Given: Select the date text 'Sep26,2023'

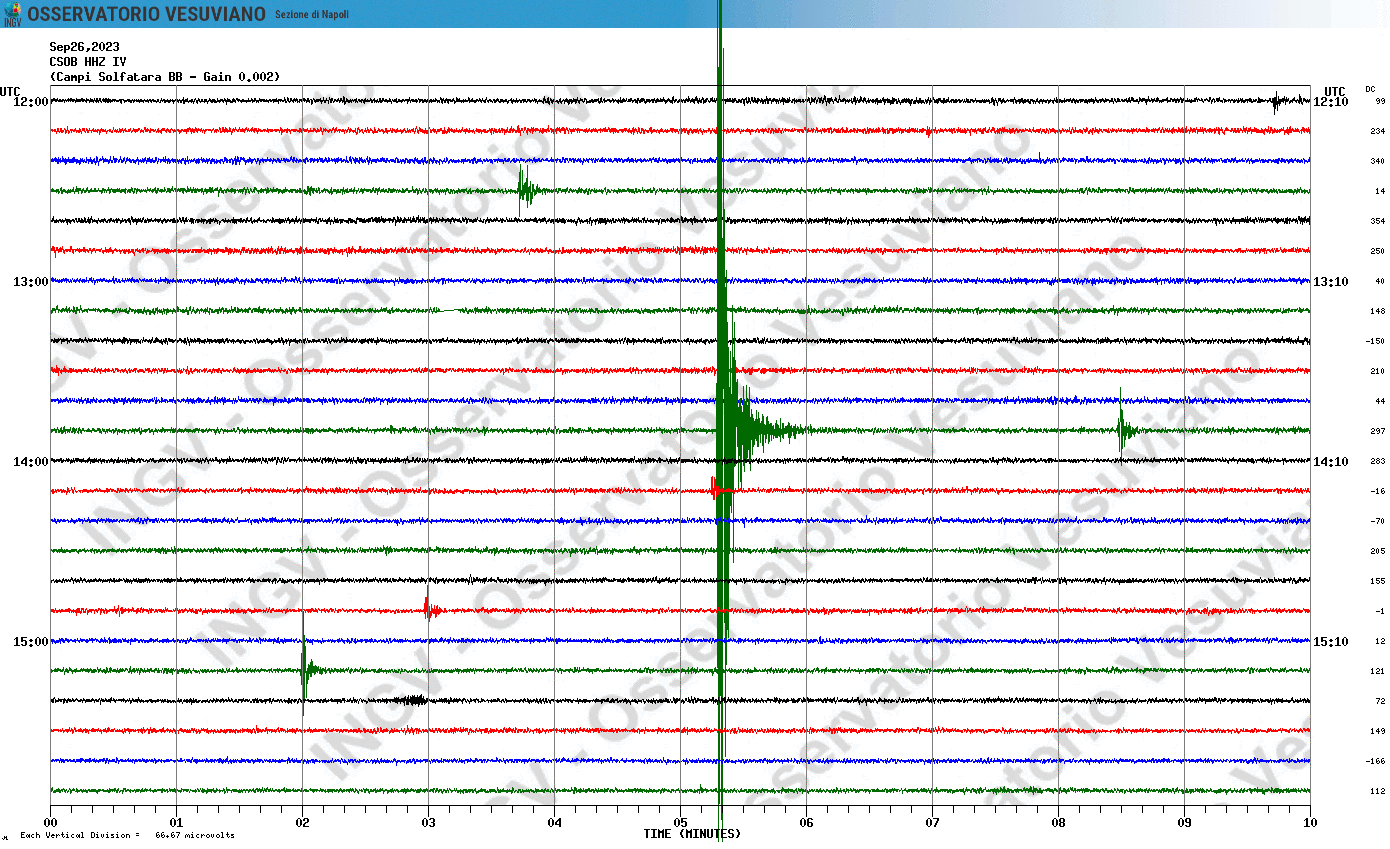Looking at the screenshot, I should [x=84, y=47].
